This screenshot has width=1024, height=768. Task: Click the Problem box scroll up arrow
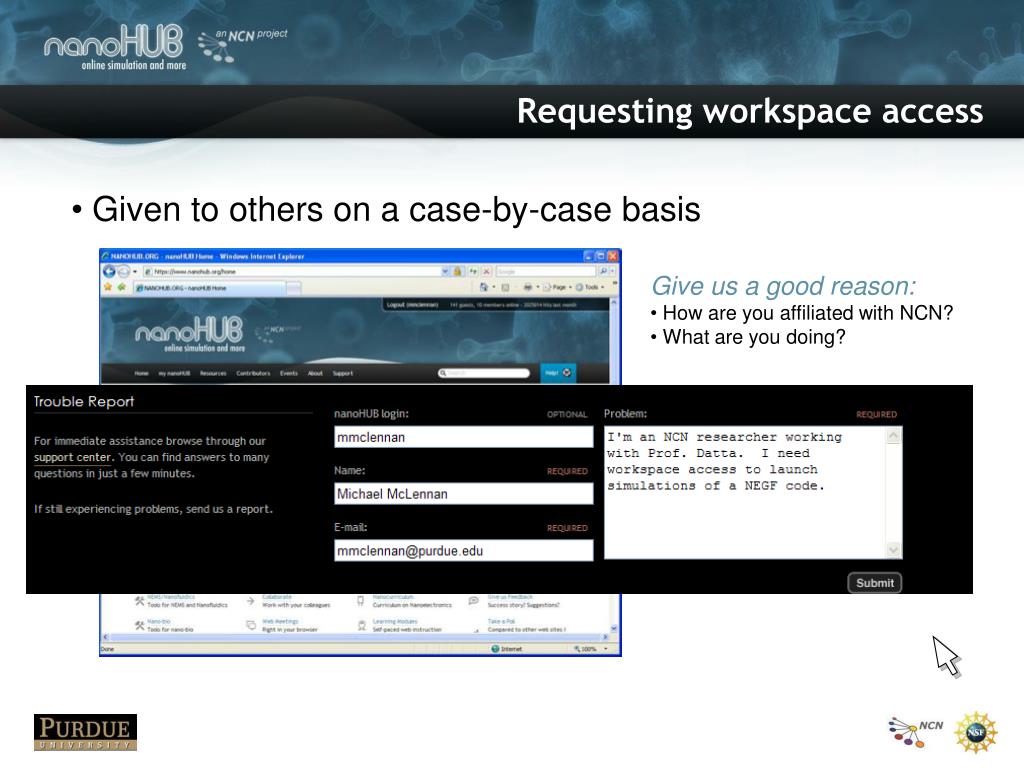tap(894, 435)
